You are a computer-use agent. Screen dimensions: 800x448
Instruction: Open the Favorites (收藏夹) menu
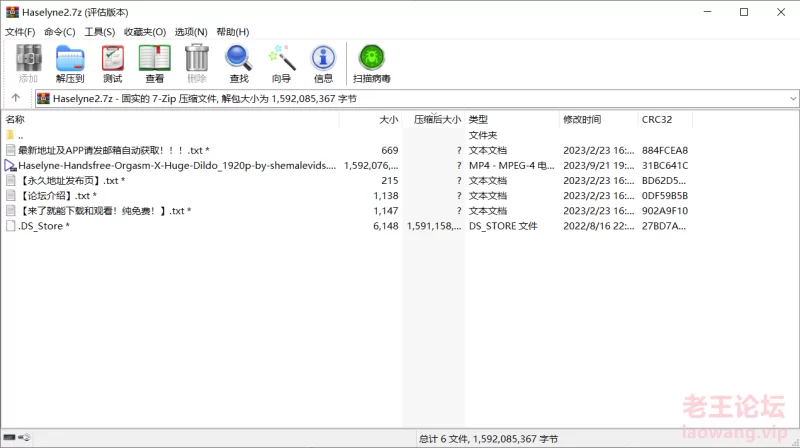pos(145,32)
